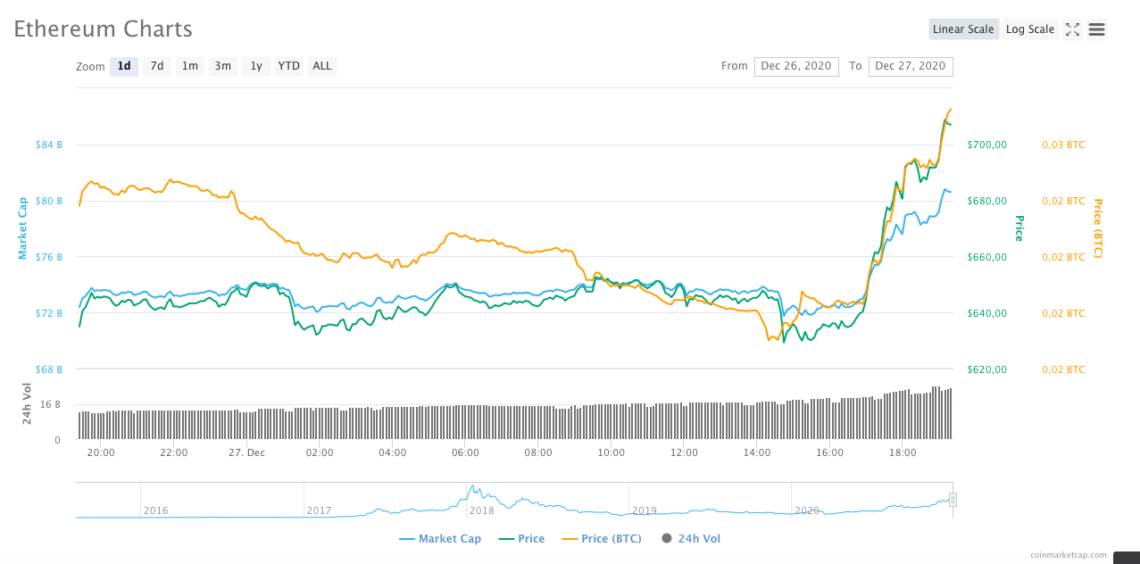Click the From date field
The width and height of the screenshot is (1140, 564).
tap(796, 66)
